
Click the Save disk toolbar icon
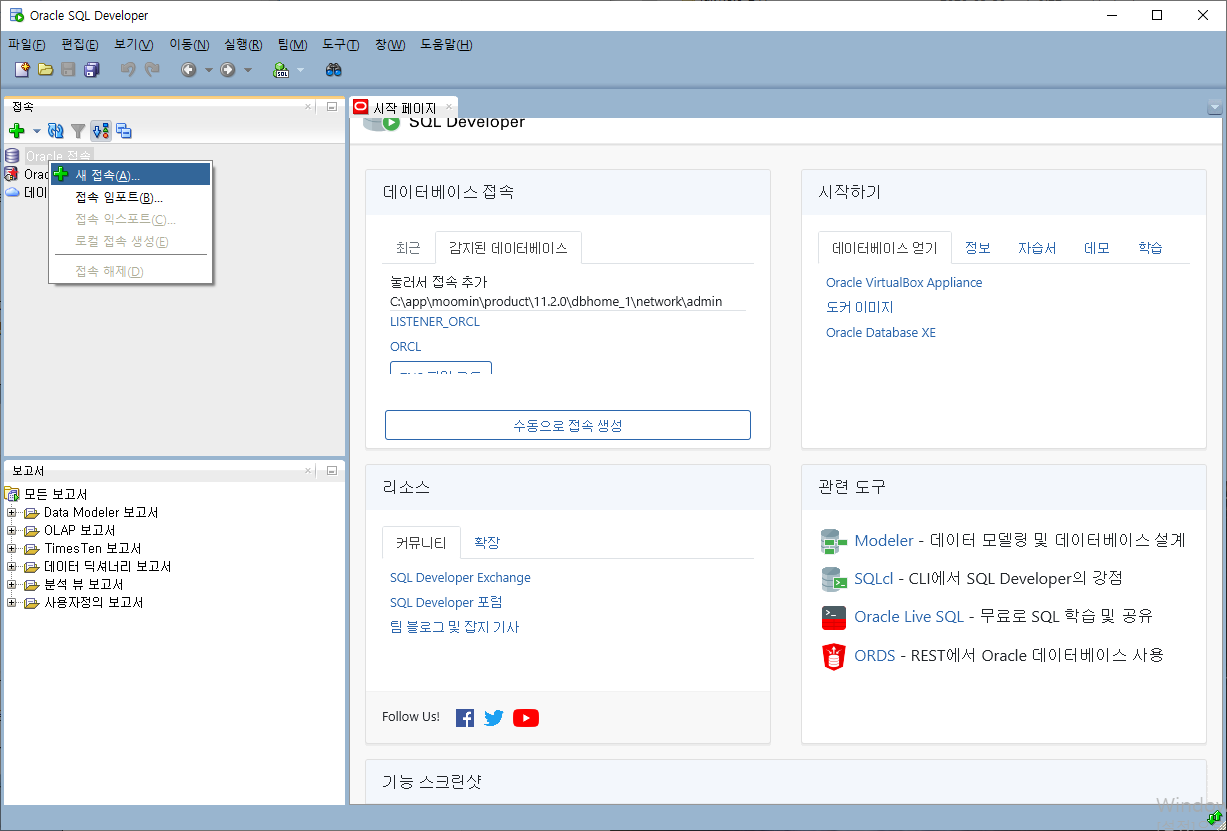tap(69, 70)
